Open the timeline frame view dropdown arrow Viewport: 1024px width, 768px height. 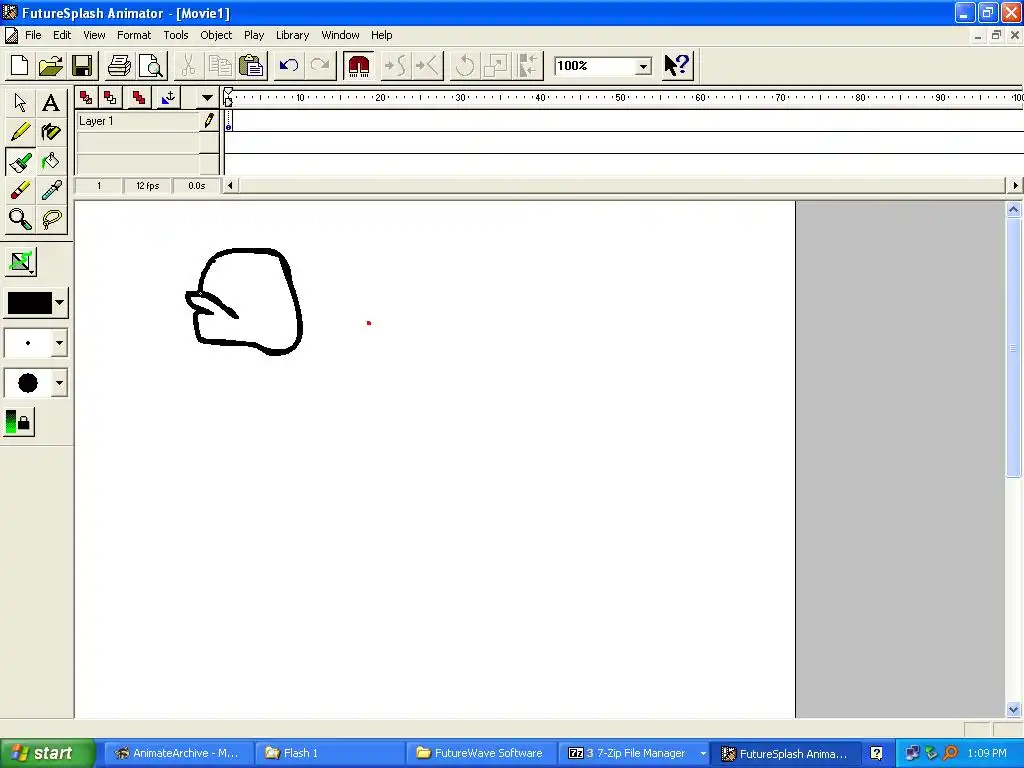click(x=207, y=98)
